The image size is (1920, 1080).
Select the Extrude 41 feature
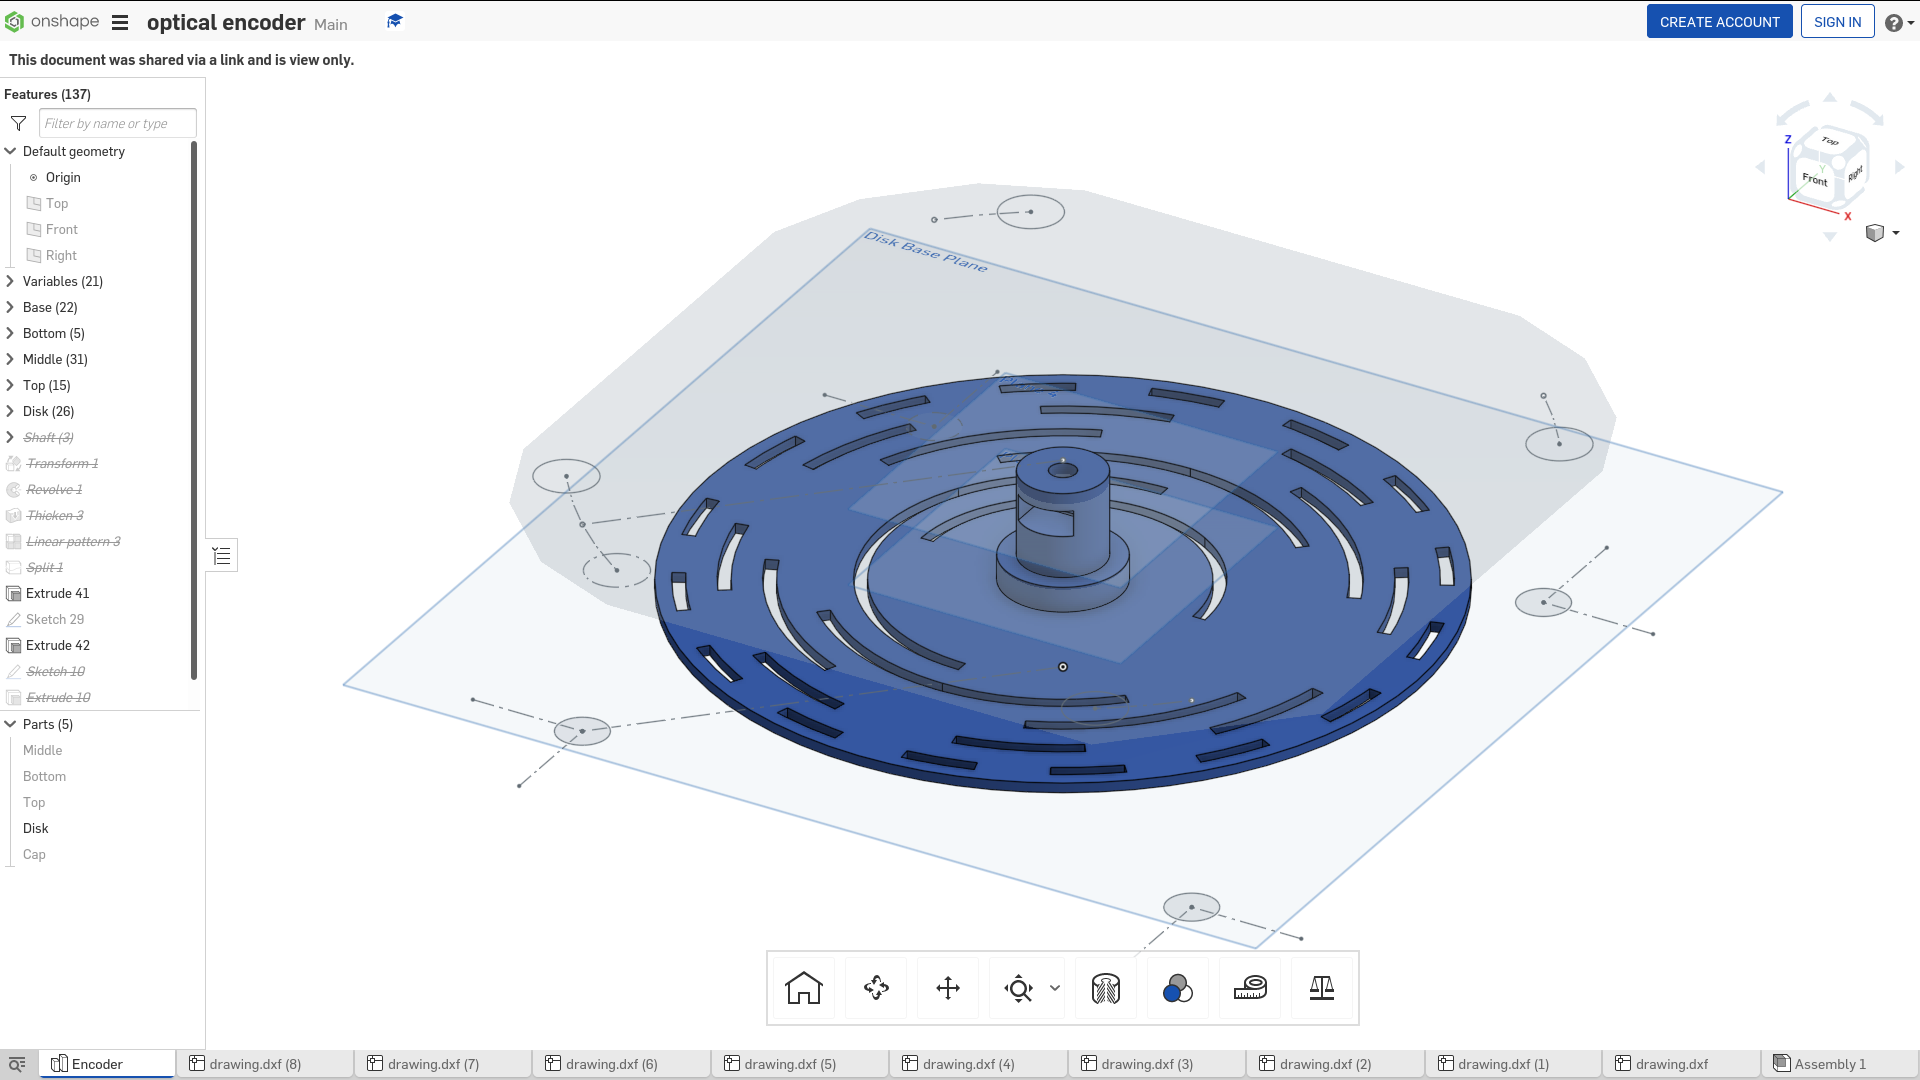pos(57,593)
